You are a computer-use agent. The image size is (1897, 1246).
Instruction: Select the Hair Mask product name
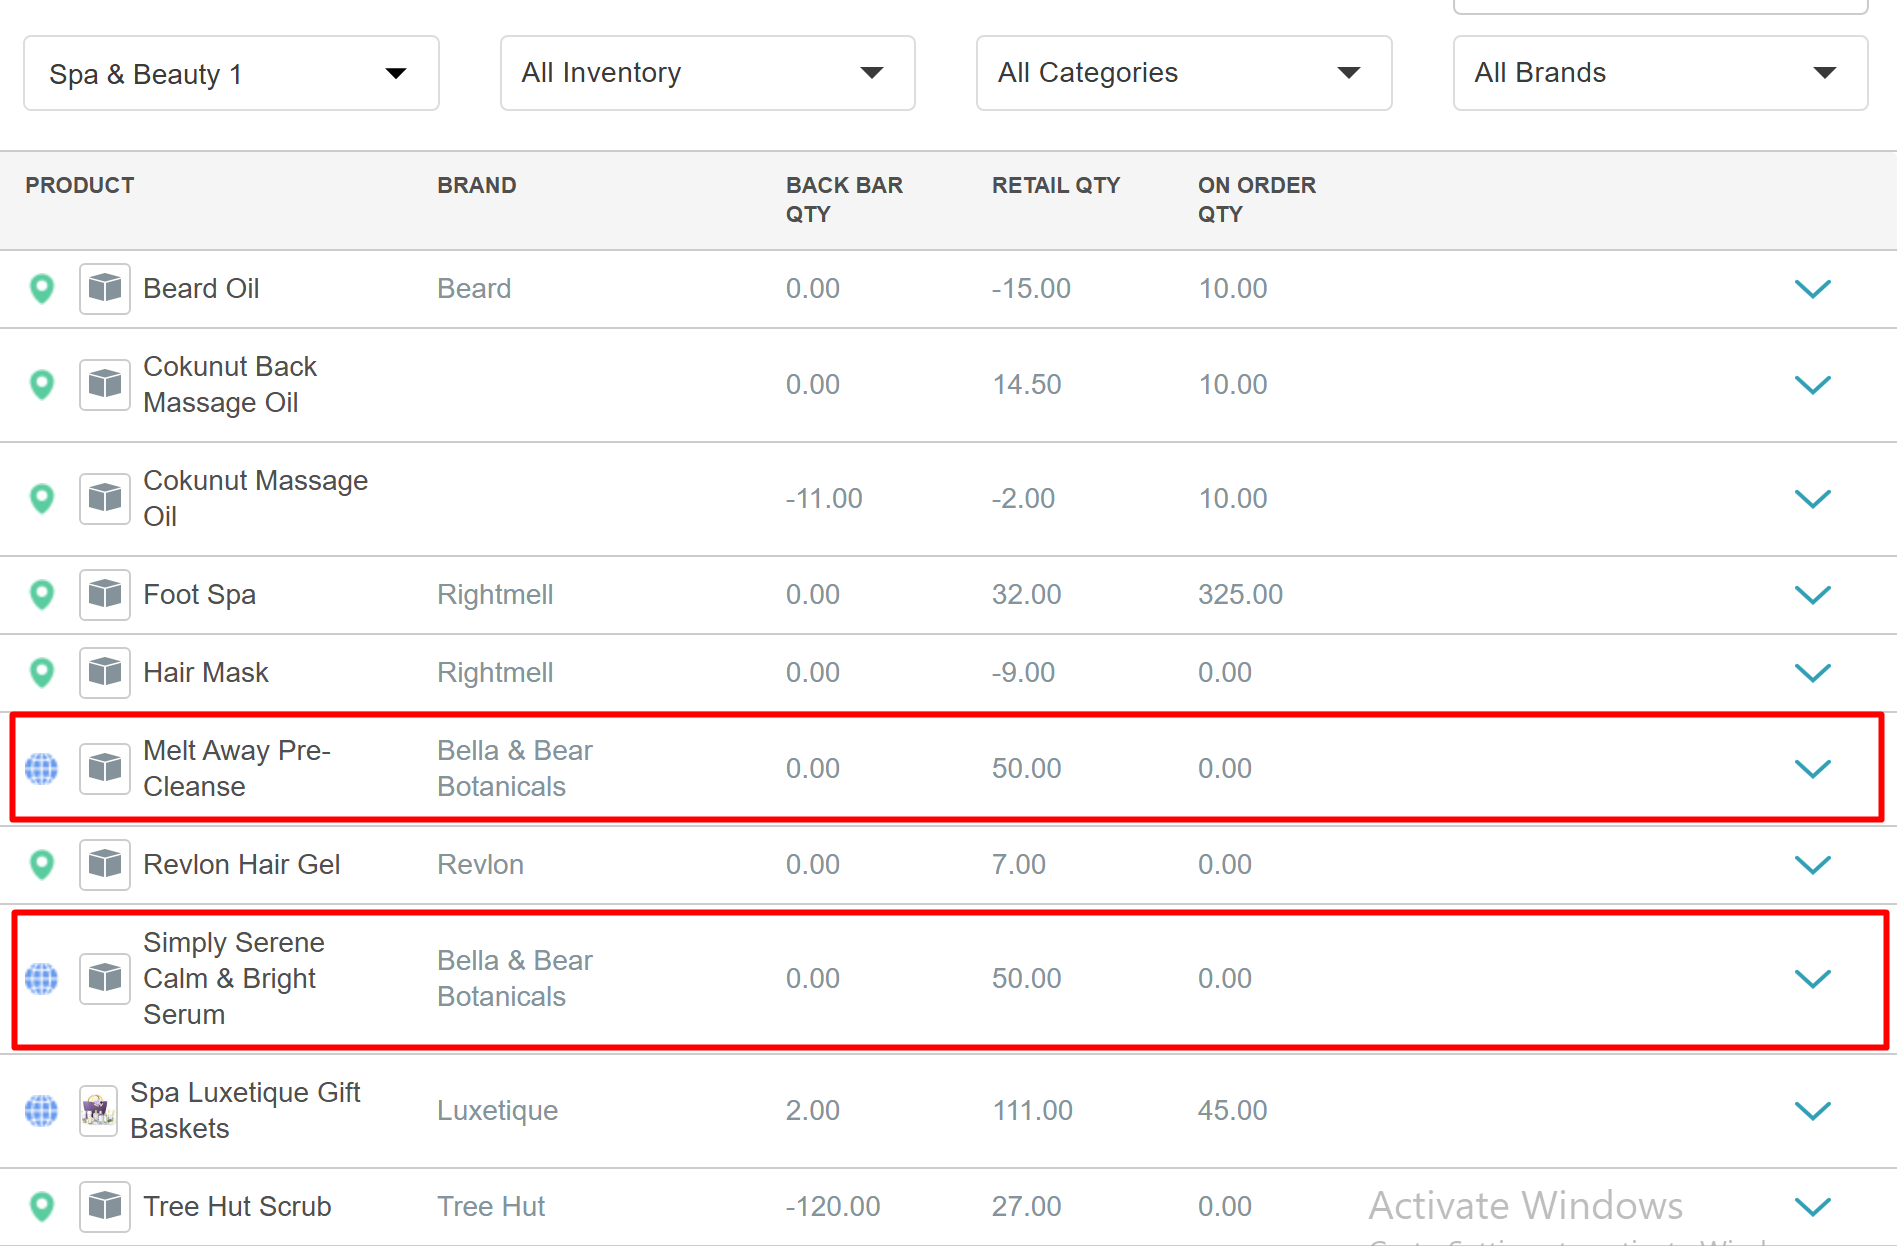pyautogui.click(x=206, y=673)
